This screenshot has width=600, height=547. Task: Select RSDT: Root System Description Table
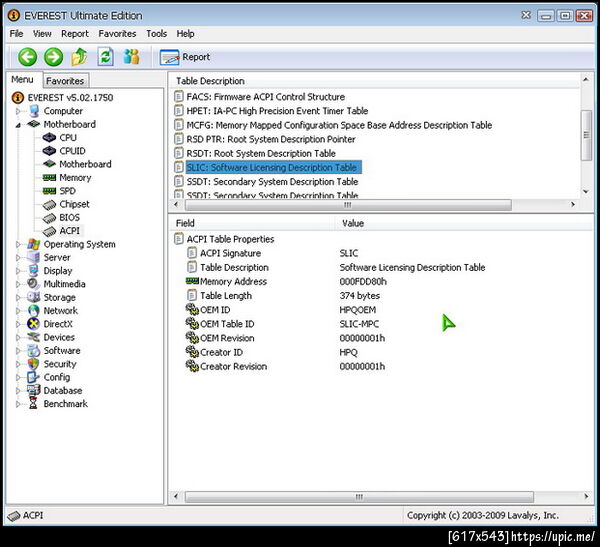click(261, 153)
